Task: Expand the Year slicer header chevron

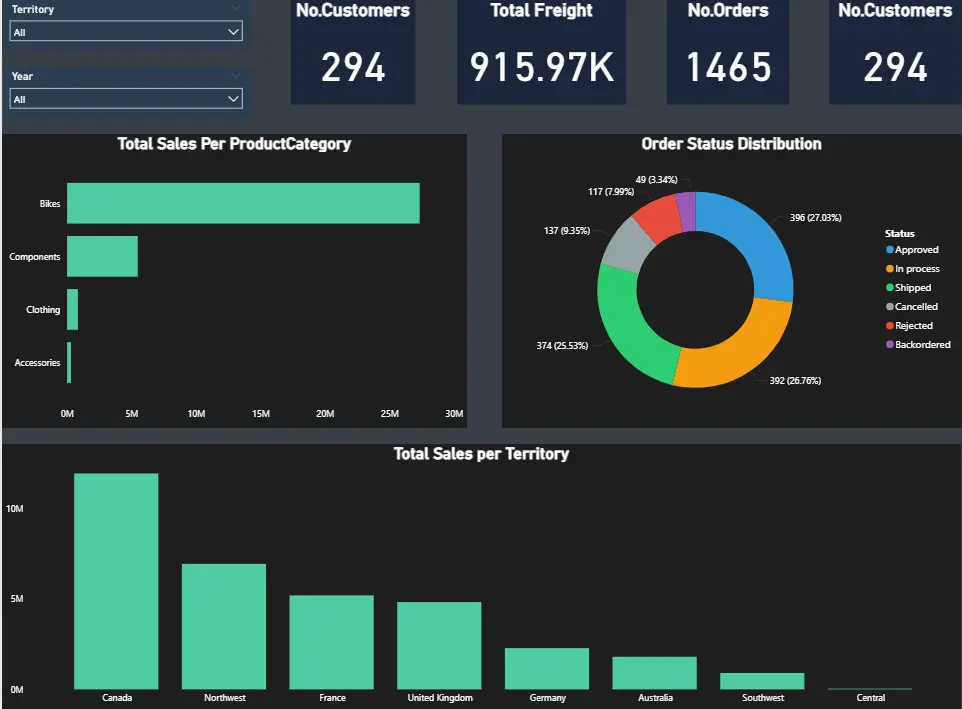Action: pyautogui.click(x=238, y=75)
